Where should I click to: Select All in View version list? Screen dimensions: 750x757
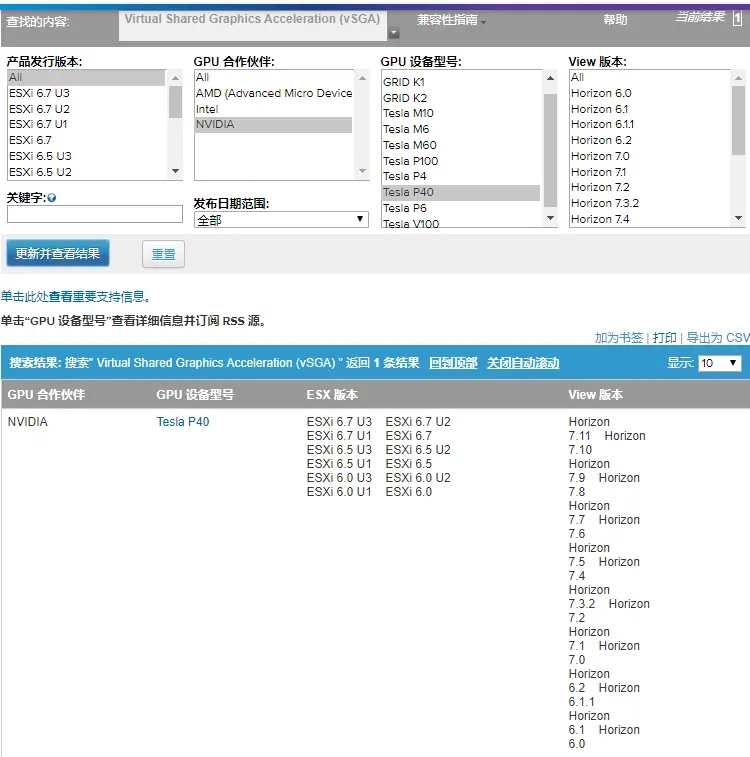pyautogui.click(x=650, y=77)
